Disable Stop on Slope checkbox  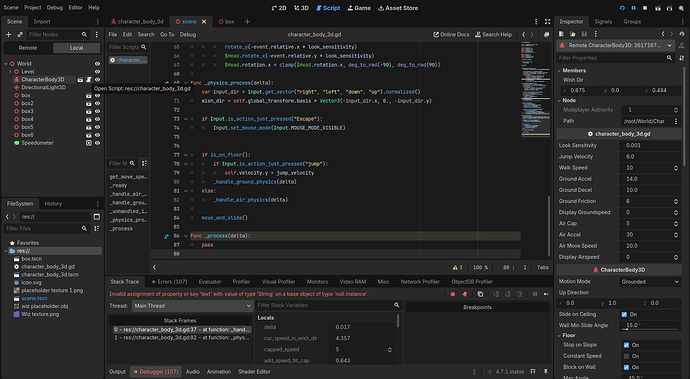pyautogui.click(x=626, y=345)
